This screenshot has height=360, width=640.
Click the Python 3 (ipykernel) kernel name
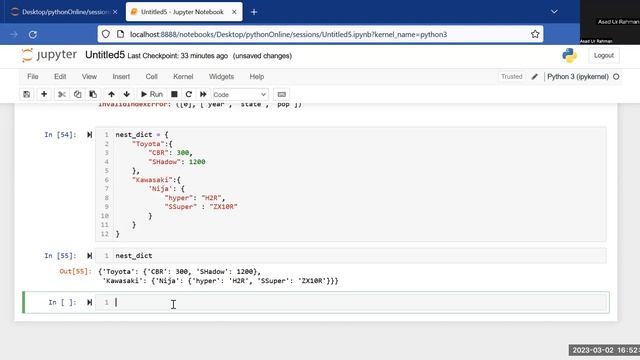point(578,76)
